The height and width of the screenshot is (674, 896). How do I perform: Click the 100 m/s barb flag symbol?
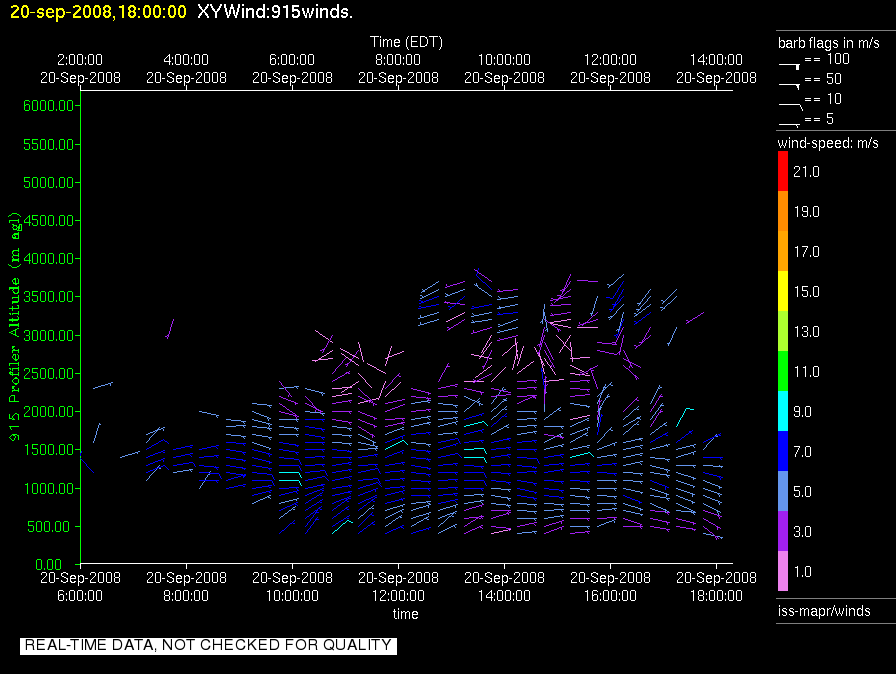[789, 66]
